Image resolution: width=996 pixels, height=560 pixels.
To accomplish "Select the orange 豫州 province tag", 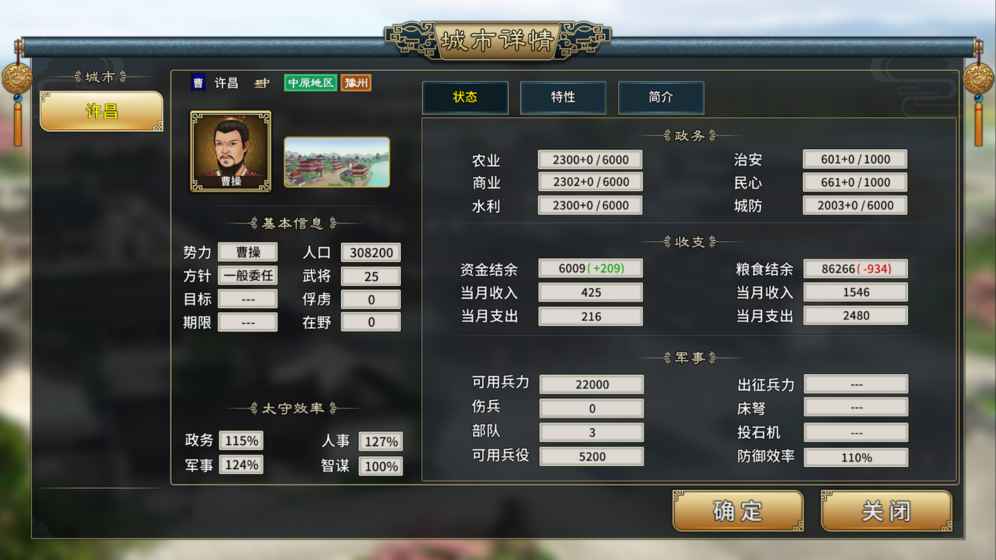I will (x=356, y=83).
